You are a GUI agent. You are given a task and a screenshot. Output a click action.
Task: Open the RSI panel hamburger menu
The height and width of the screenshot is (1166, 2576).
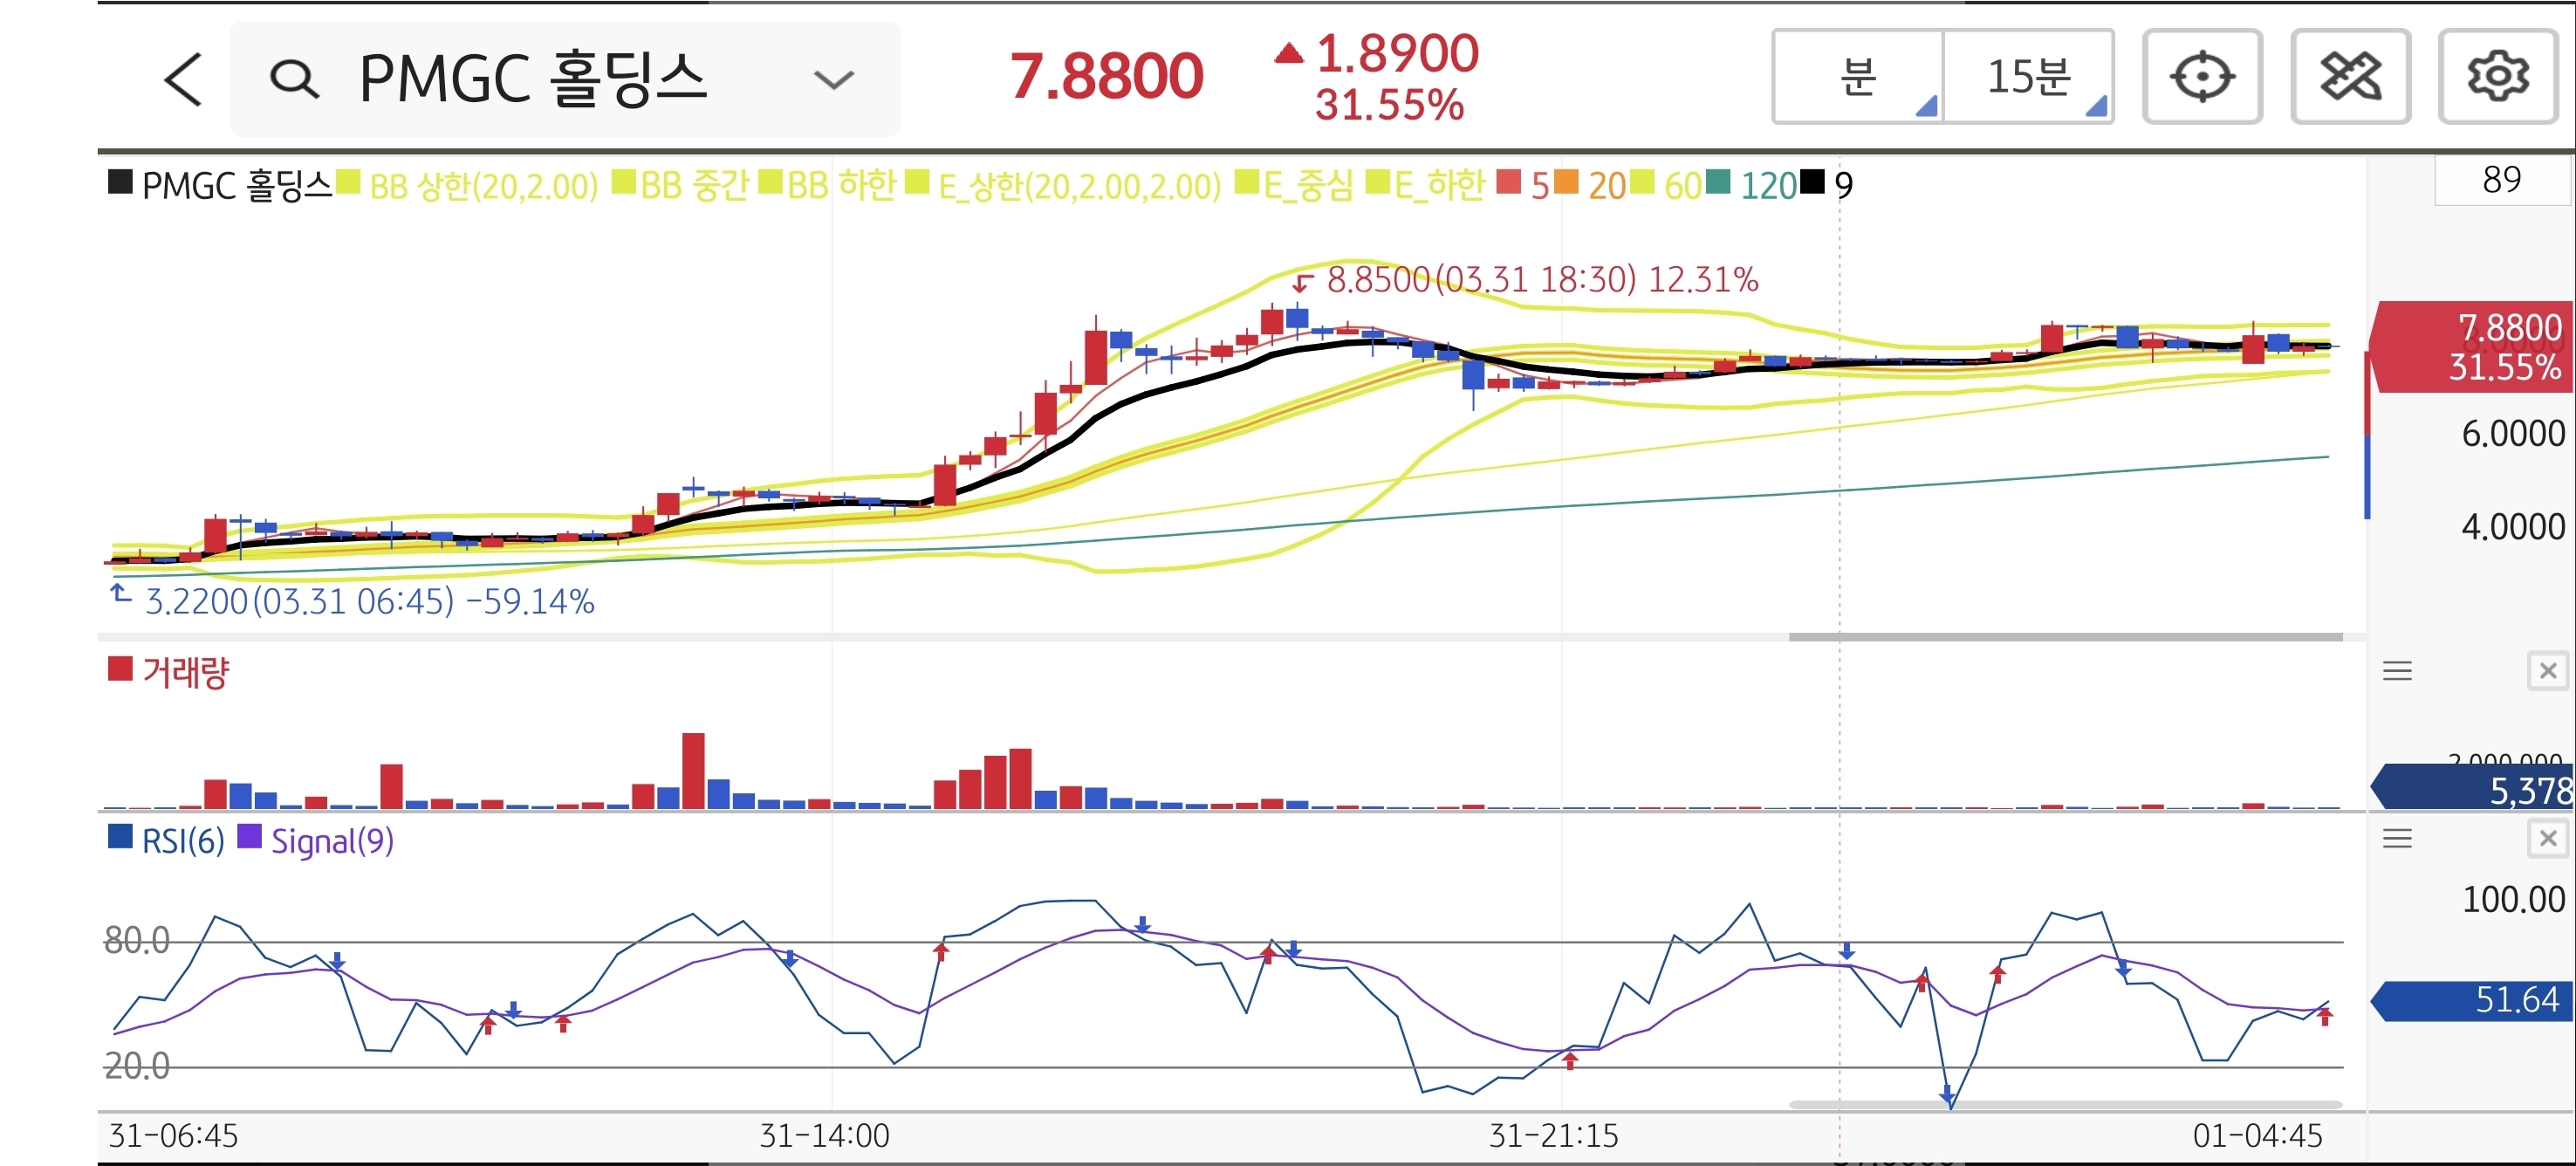(x=2397, y=838)
